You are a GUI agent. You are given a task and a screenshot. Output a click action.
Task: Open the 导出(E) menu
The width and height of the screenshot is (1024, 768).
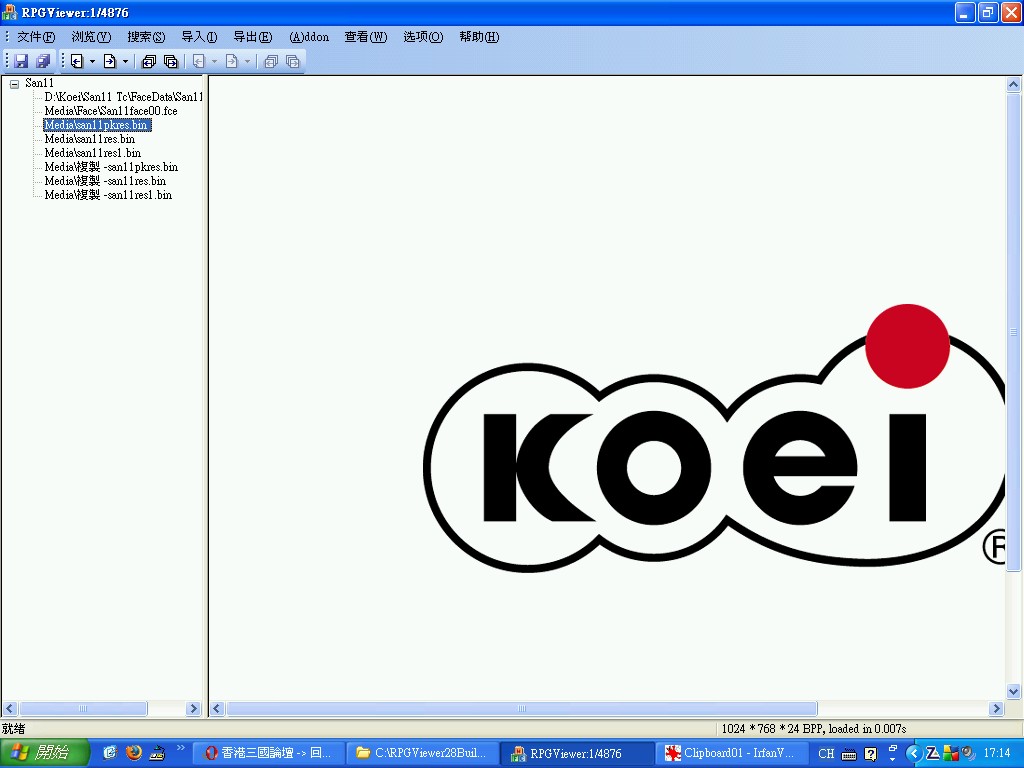253,37
